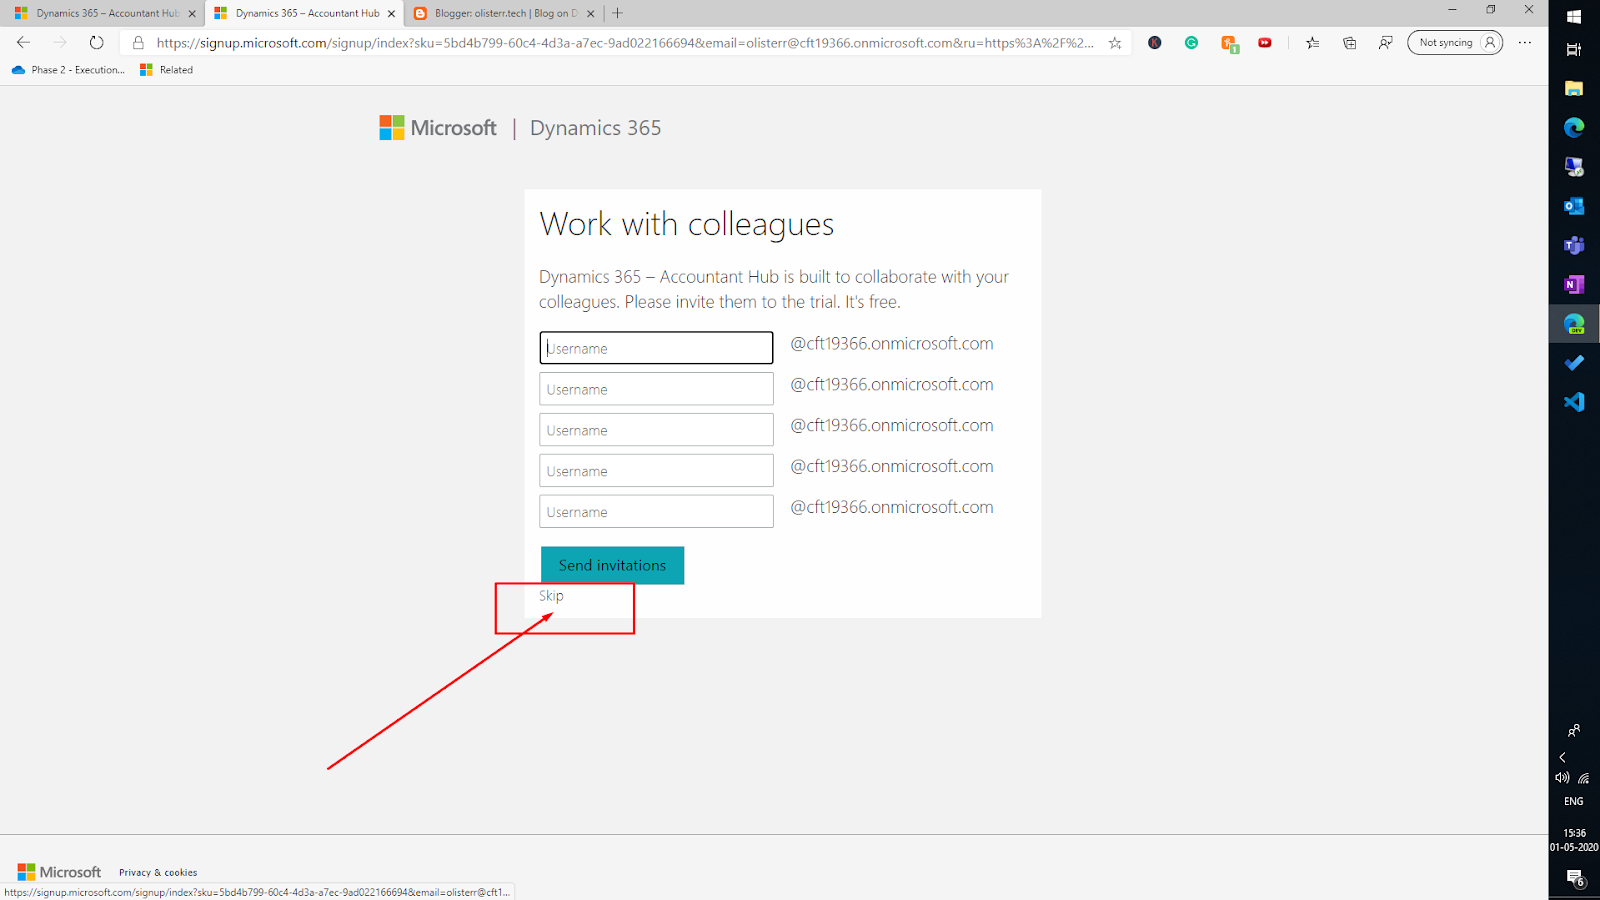The height and width of the screenshot is (900, 1600).
Task: Open File Explorer from the taskbar
Action: point(1574,88)
